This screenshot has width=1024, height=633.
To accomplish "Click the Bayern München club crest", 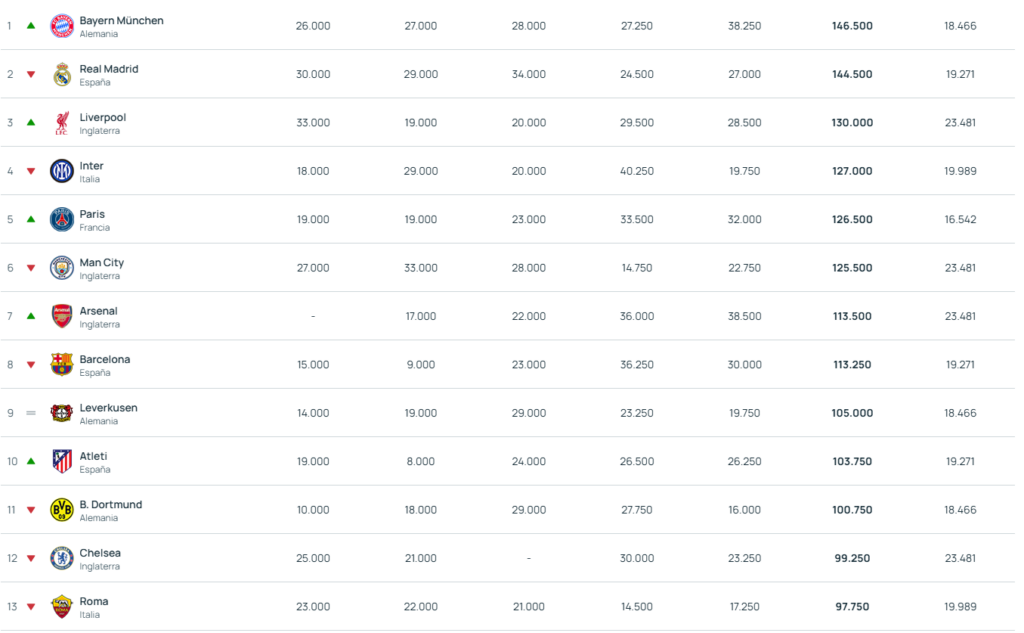I will click(x=62, y=26).
